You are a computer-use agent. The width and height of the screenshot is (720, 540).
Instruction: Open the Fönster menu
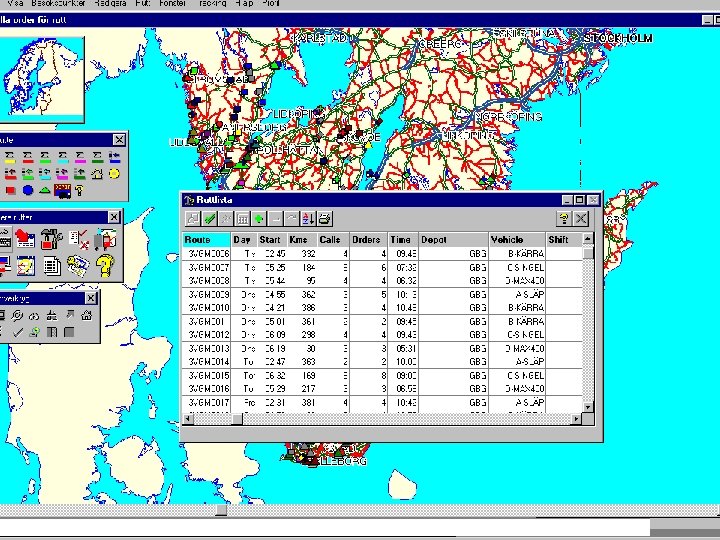click(173, 5)
